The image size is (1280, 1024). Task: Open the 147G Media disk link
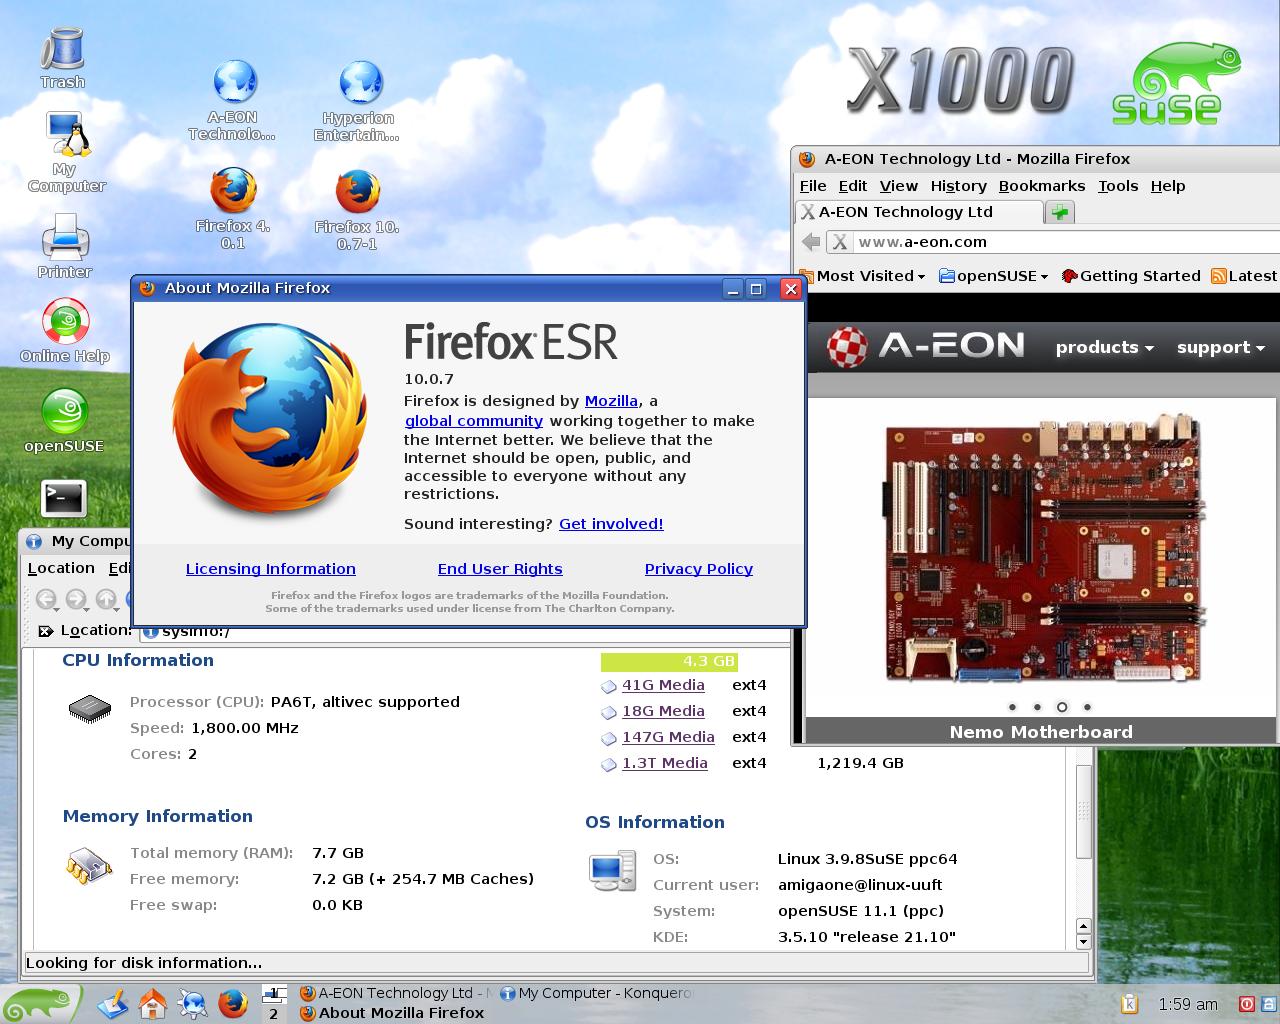click(667, 737)
